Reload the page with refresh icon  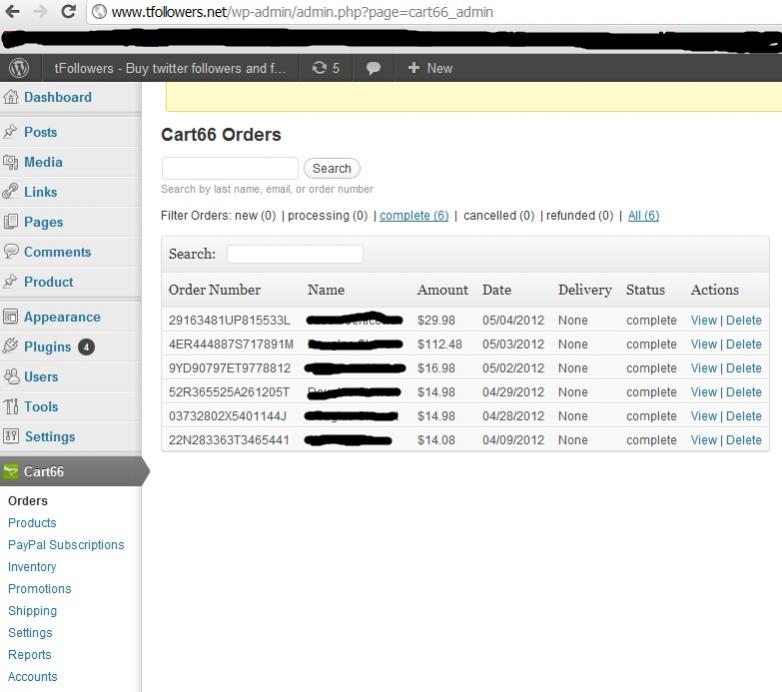pos(68,11)
